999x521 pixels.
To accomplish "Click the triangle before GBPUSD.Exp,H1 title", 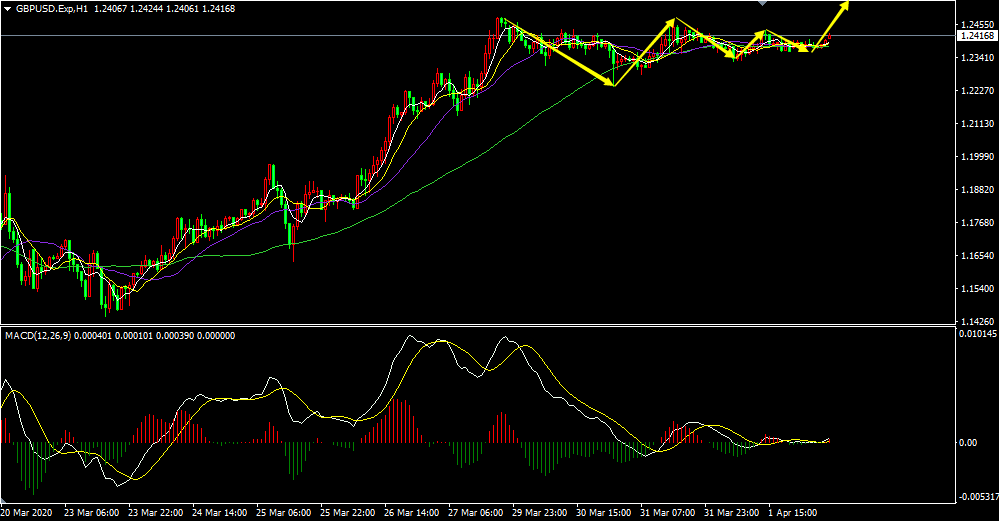I will point(8,9).
